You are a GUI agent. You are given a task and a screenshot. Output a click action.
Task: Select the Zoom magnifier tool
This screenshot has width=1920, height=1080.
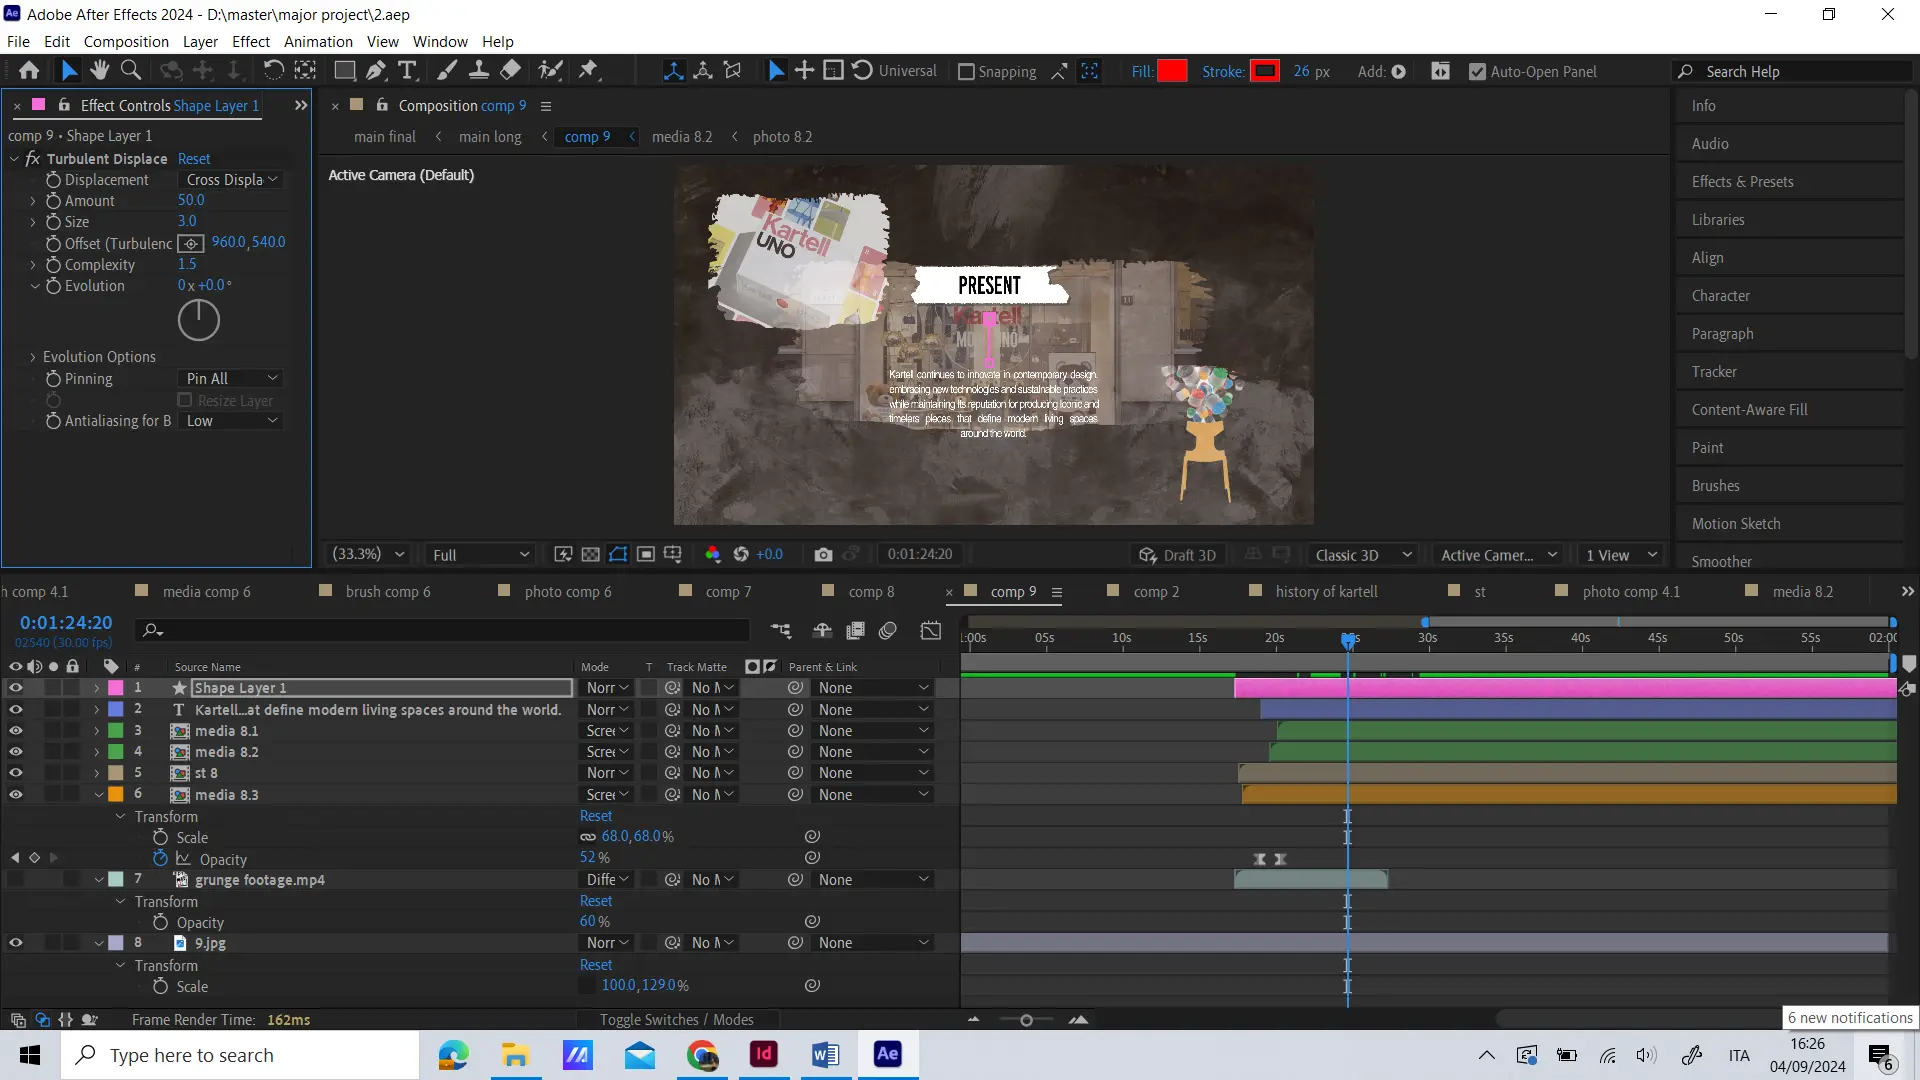[x=130, y=71]
